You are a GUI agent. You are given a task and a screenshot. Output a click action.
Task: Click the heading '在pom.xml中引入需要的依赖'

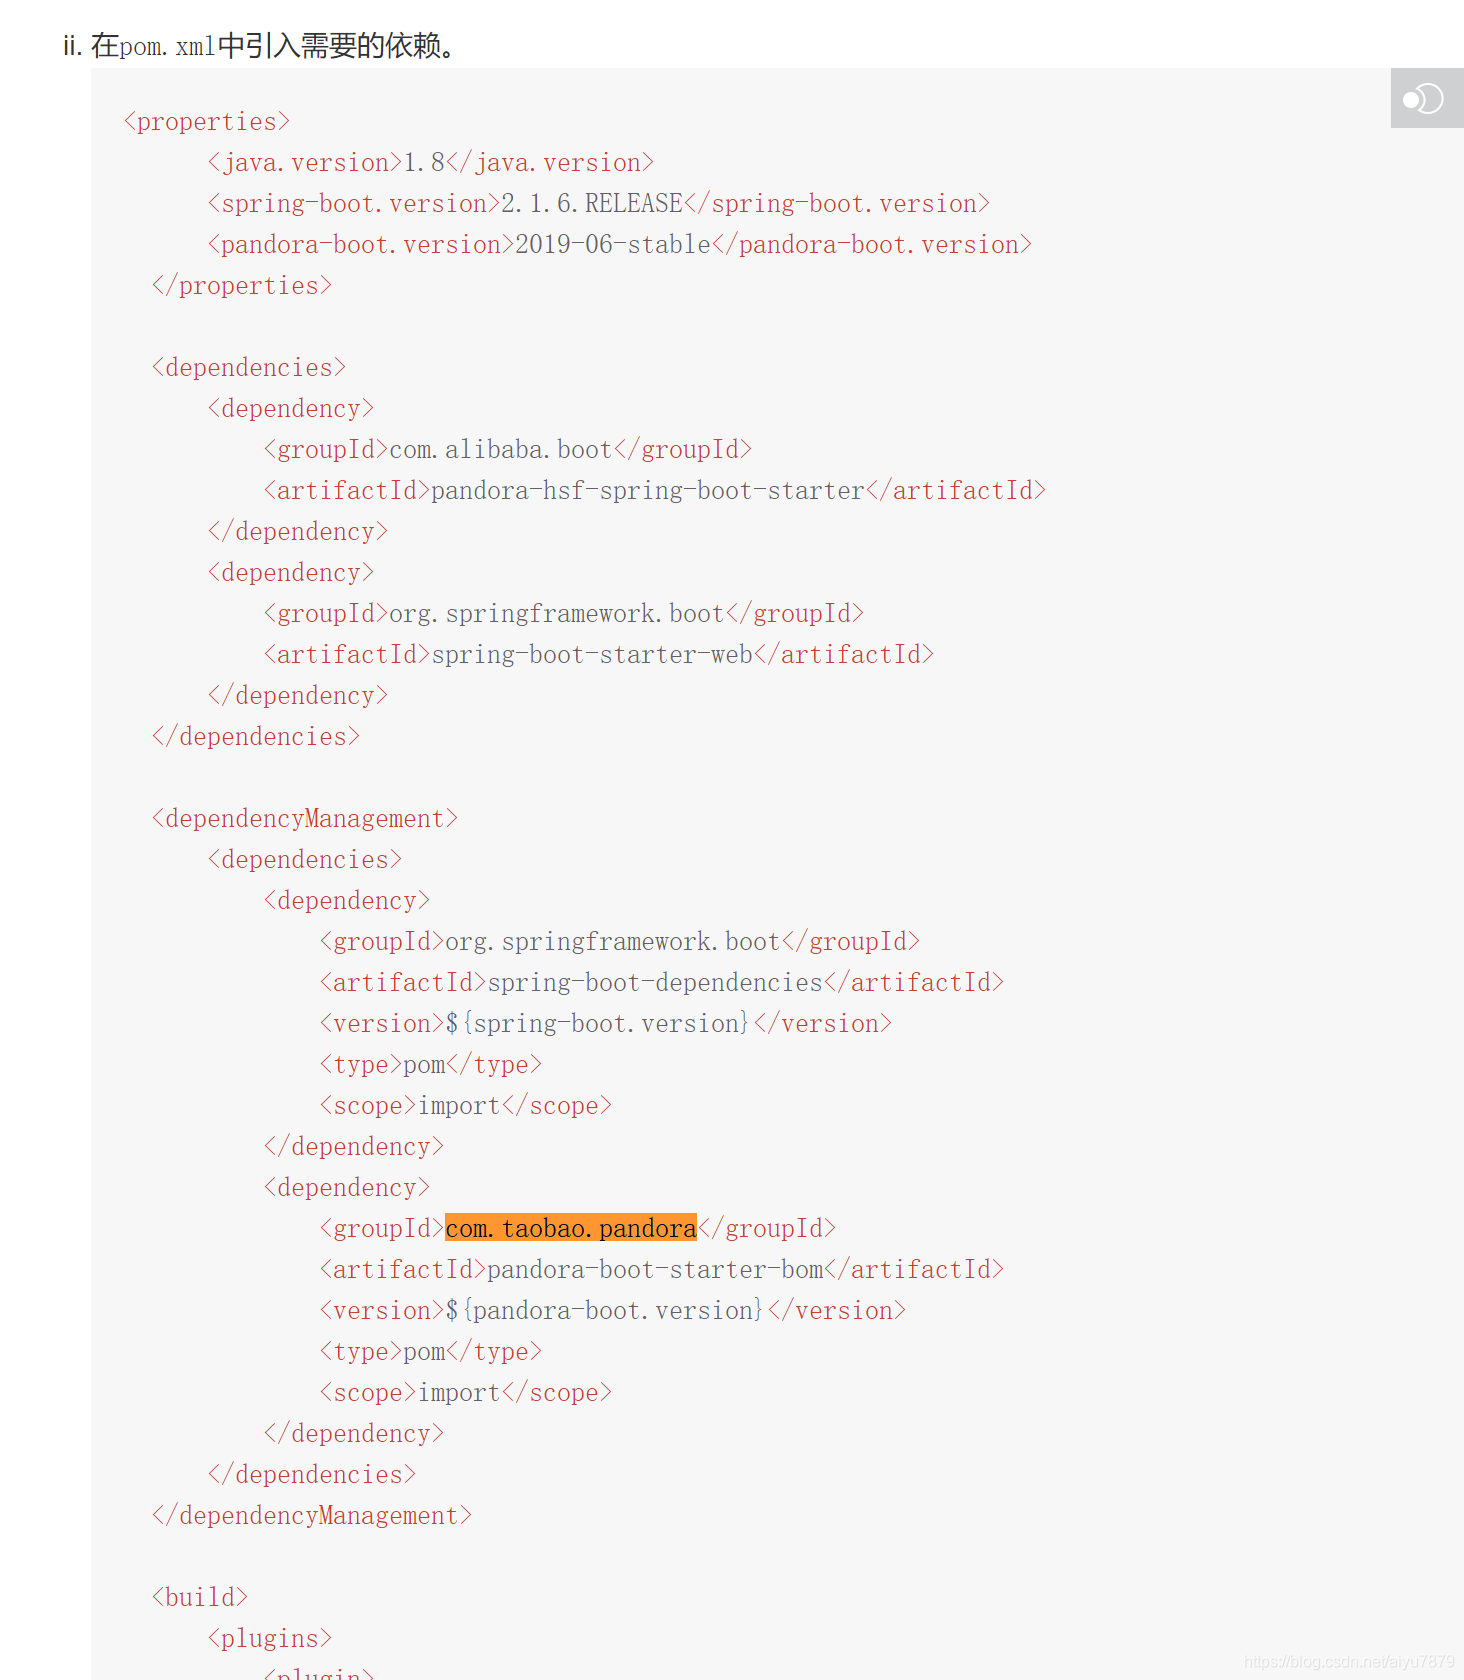pos(273,46)
